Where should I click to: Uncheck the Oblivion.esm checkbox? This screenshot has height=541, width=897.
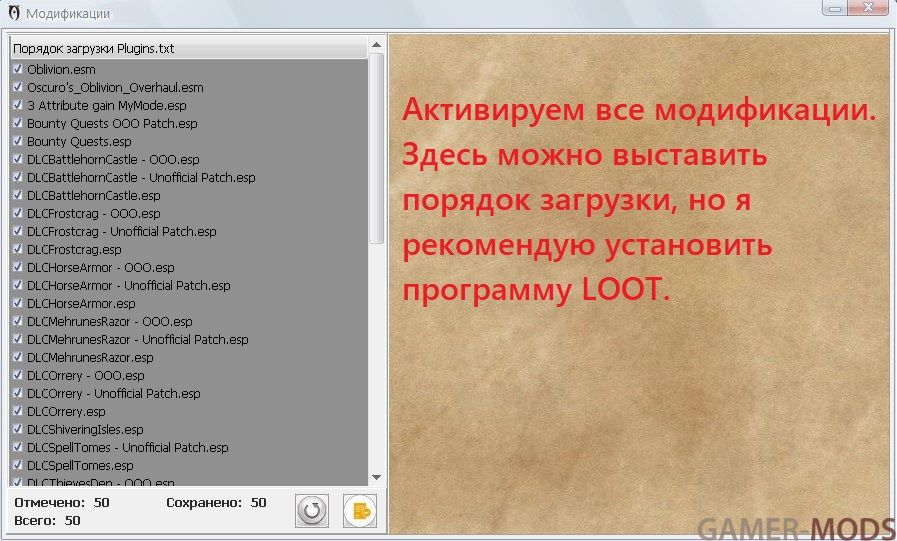(18, 69)
